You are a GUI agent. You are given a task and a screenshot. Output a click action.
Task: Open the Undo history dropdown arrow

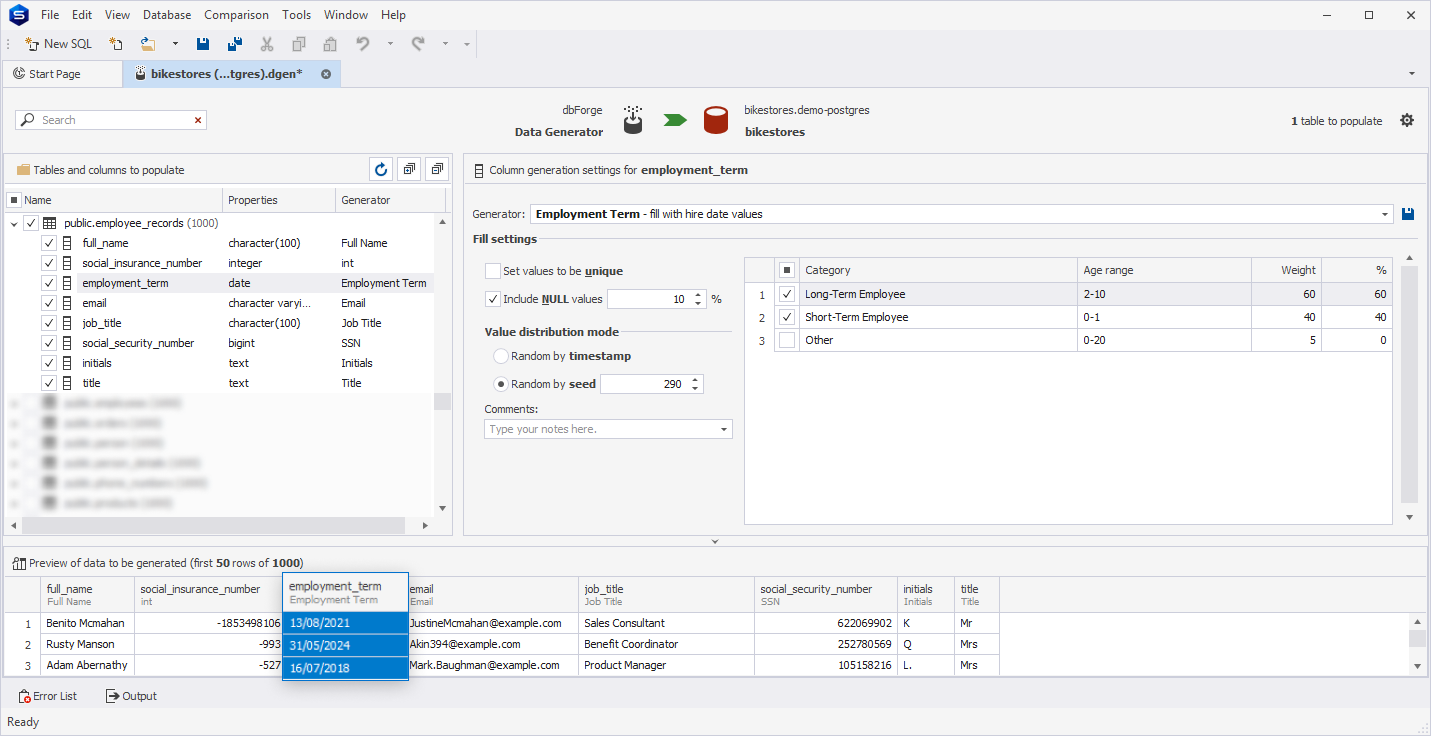coord(390,44)
